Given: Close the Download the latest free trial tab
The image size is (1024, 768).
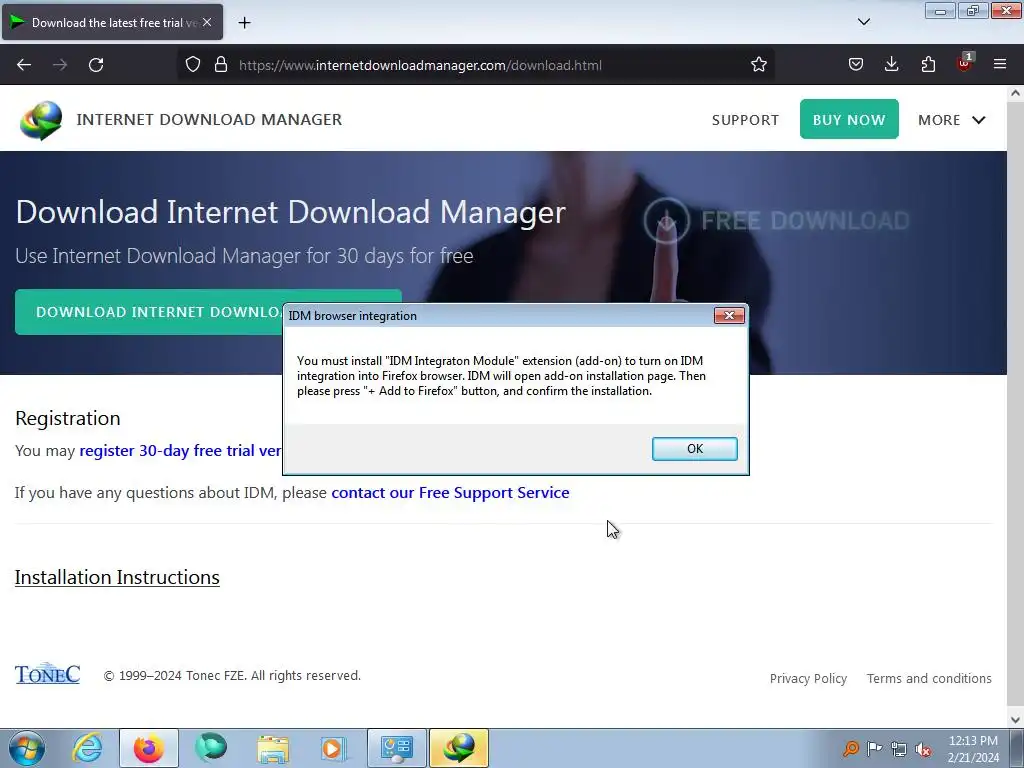Looking at the screenshot, I should click(207, 22).
